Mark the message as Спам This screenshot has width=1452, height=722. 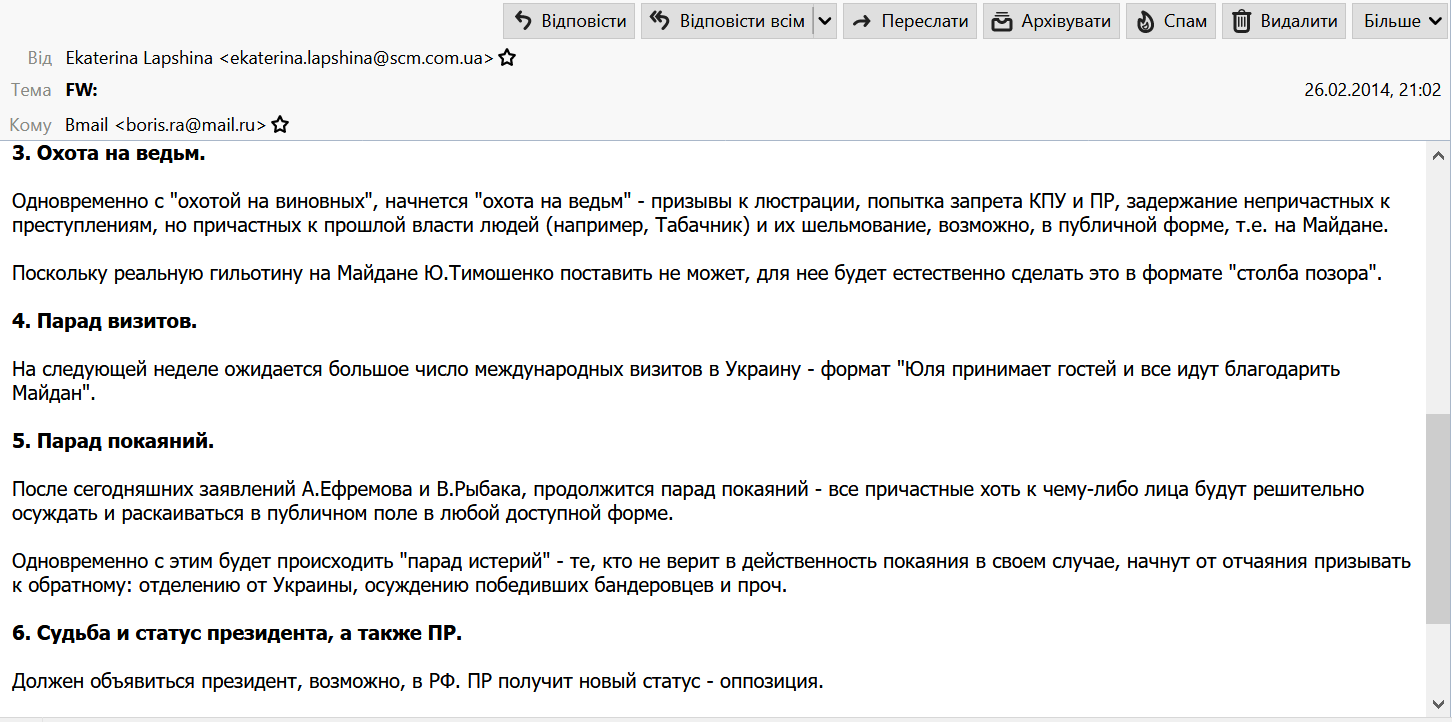pos(1171,21)
